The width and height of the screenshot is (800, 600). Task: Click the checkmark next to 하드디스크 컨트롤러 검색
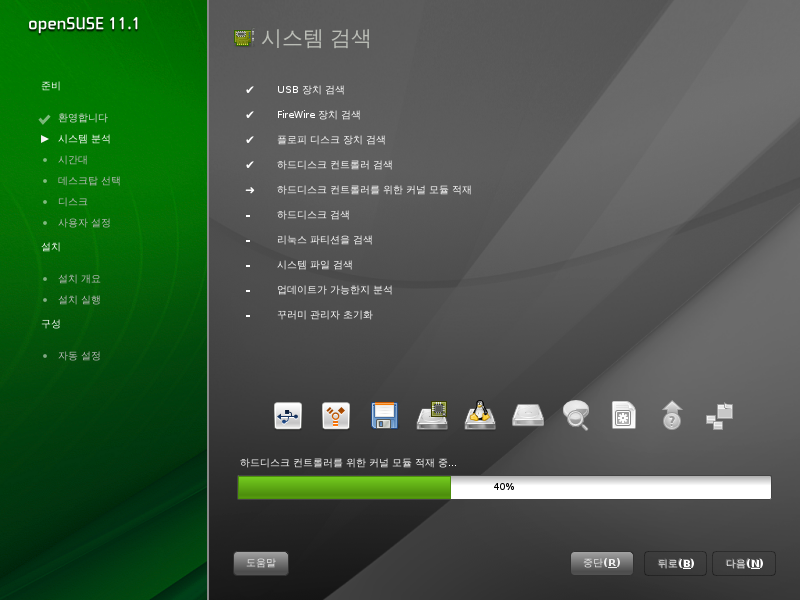tap(249, 165)
